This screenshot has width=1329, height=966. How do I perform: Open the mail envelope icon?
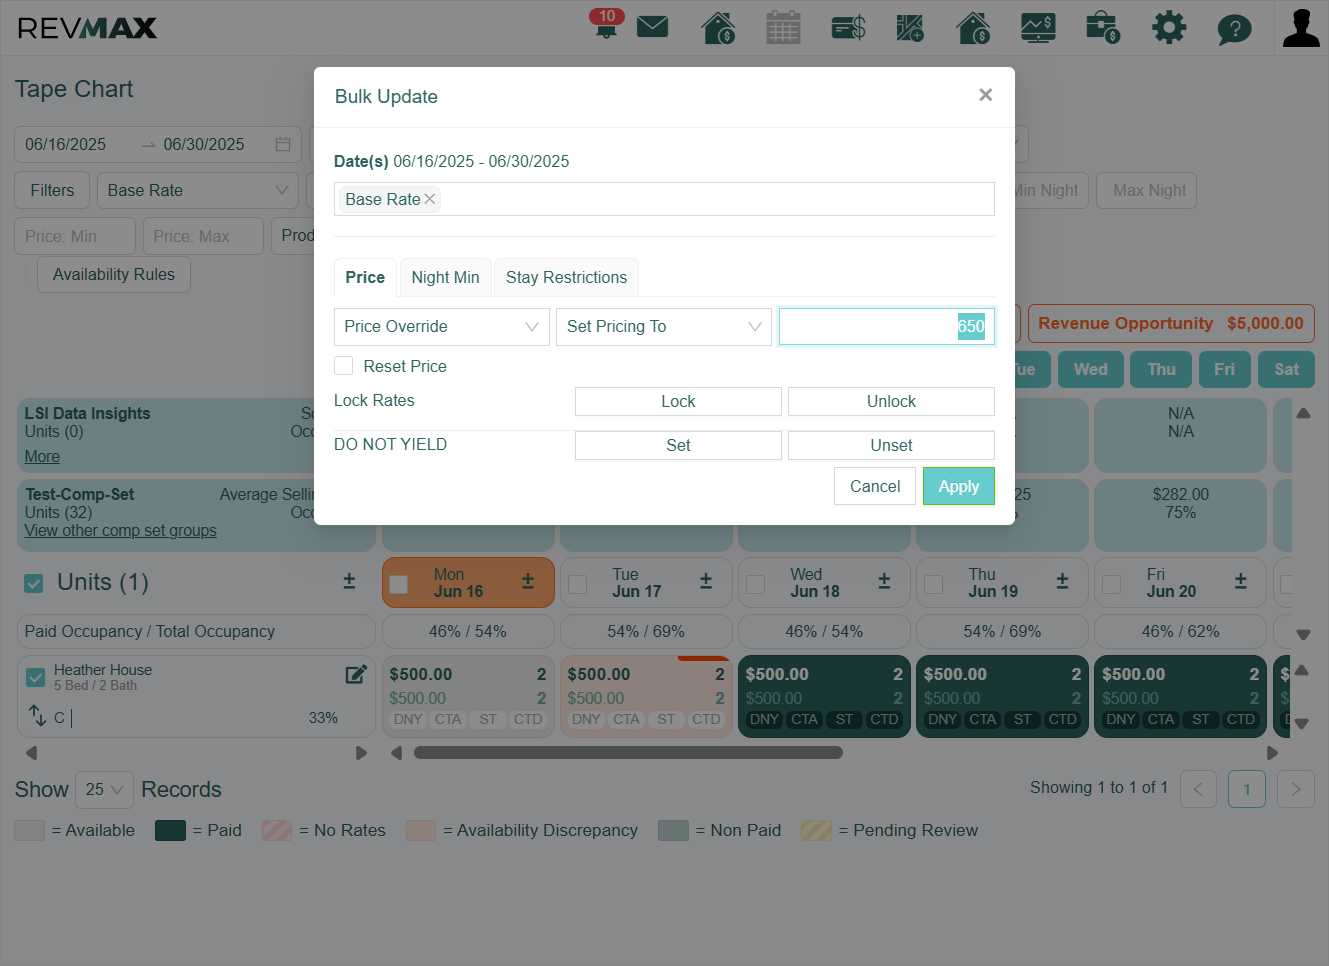coord(652,26)
